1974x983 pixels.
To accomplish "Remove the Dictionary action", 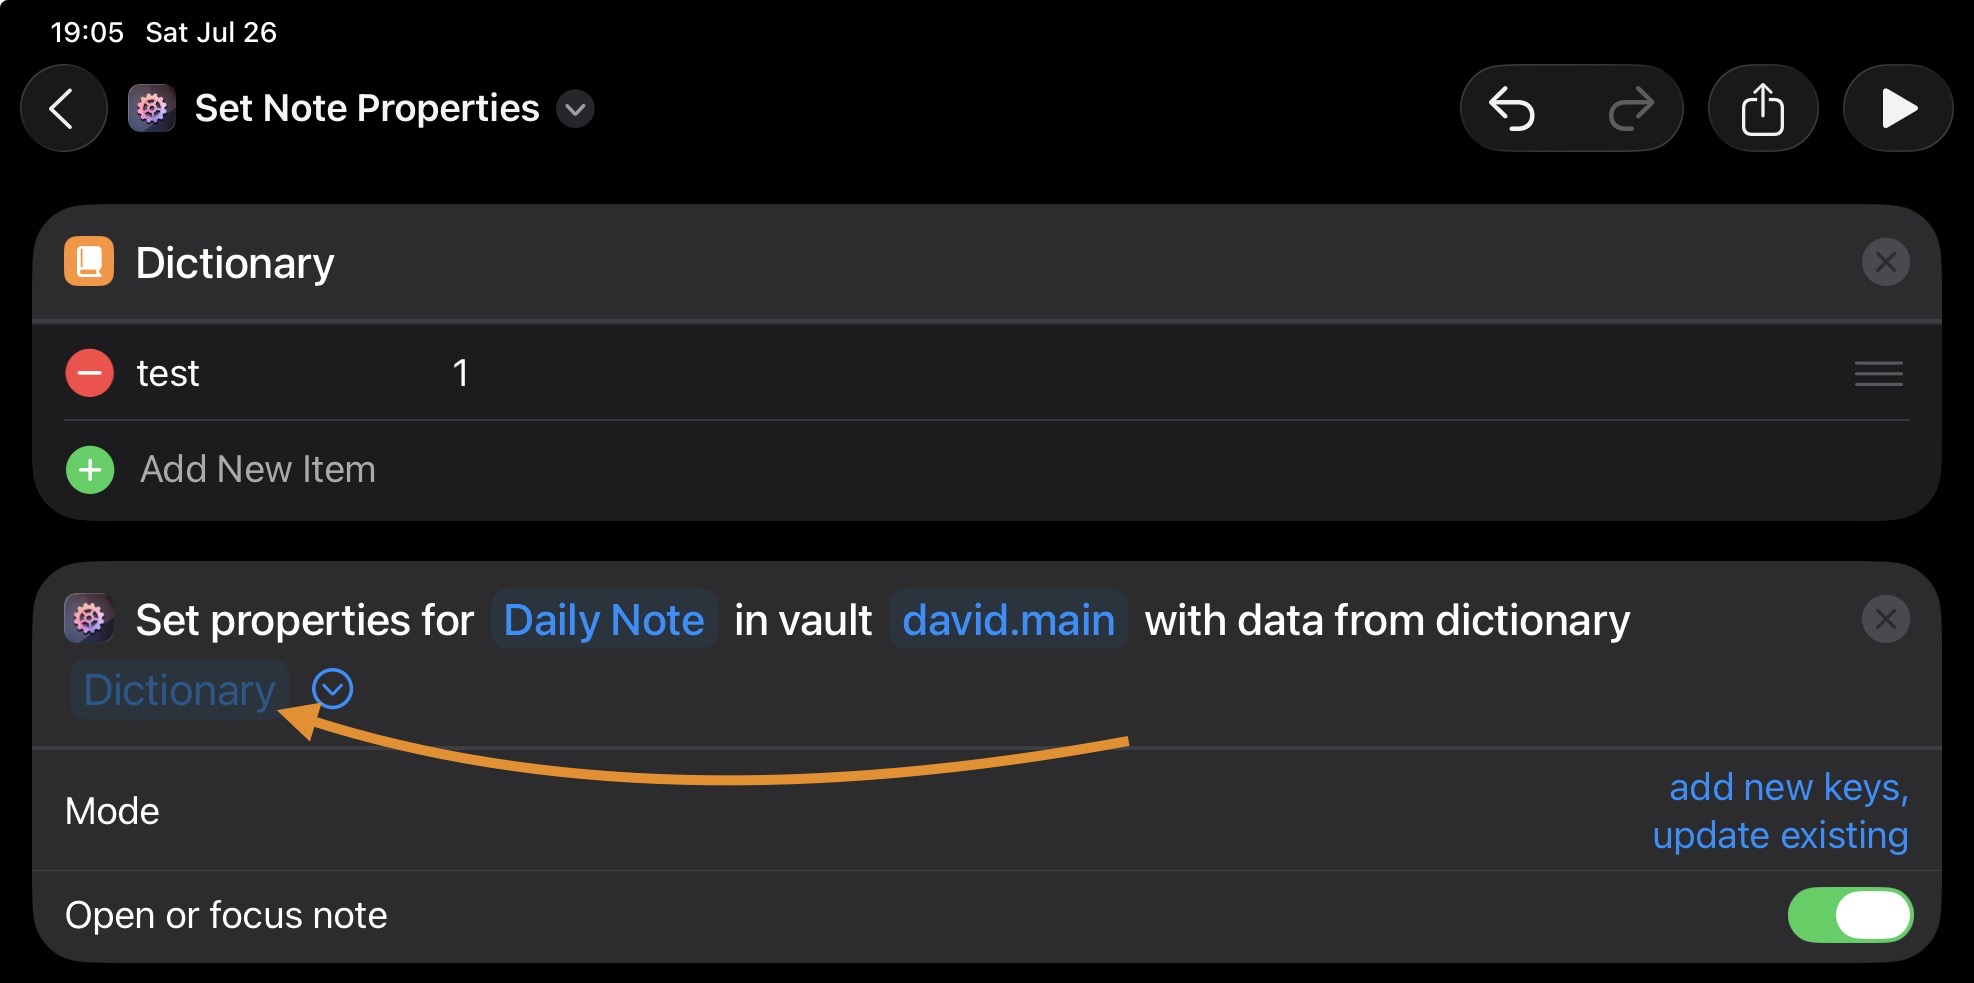I will point(1885,263).
